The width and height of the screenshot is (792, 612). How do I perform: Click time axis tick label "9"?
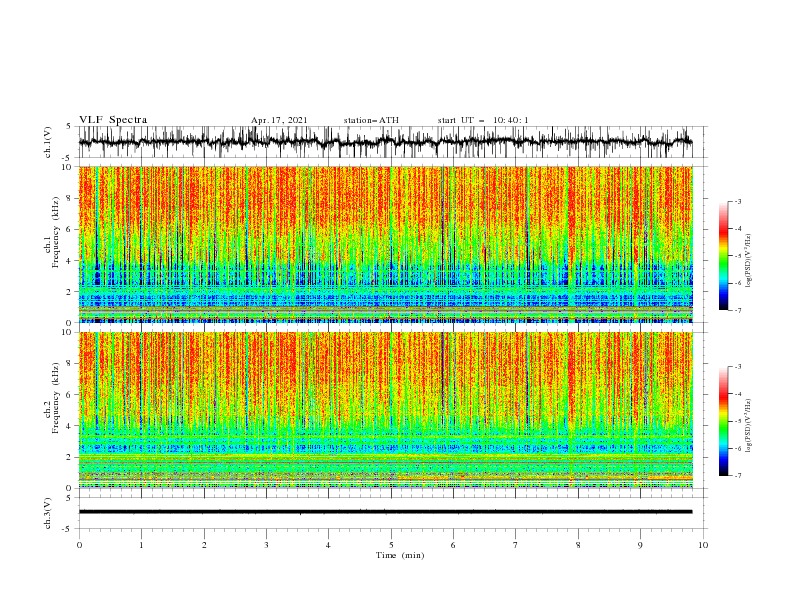tap(640, 545)
